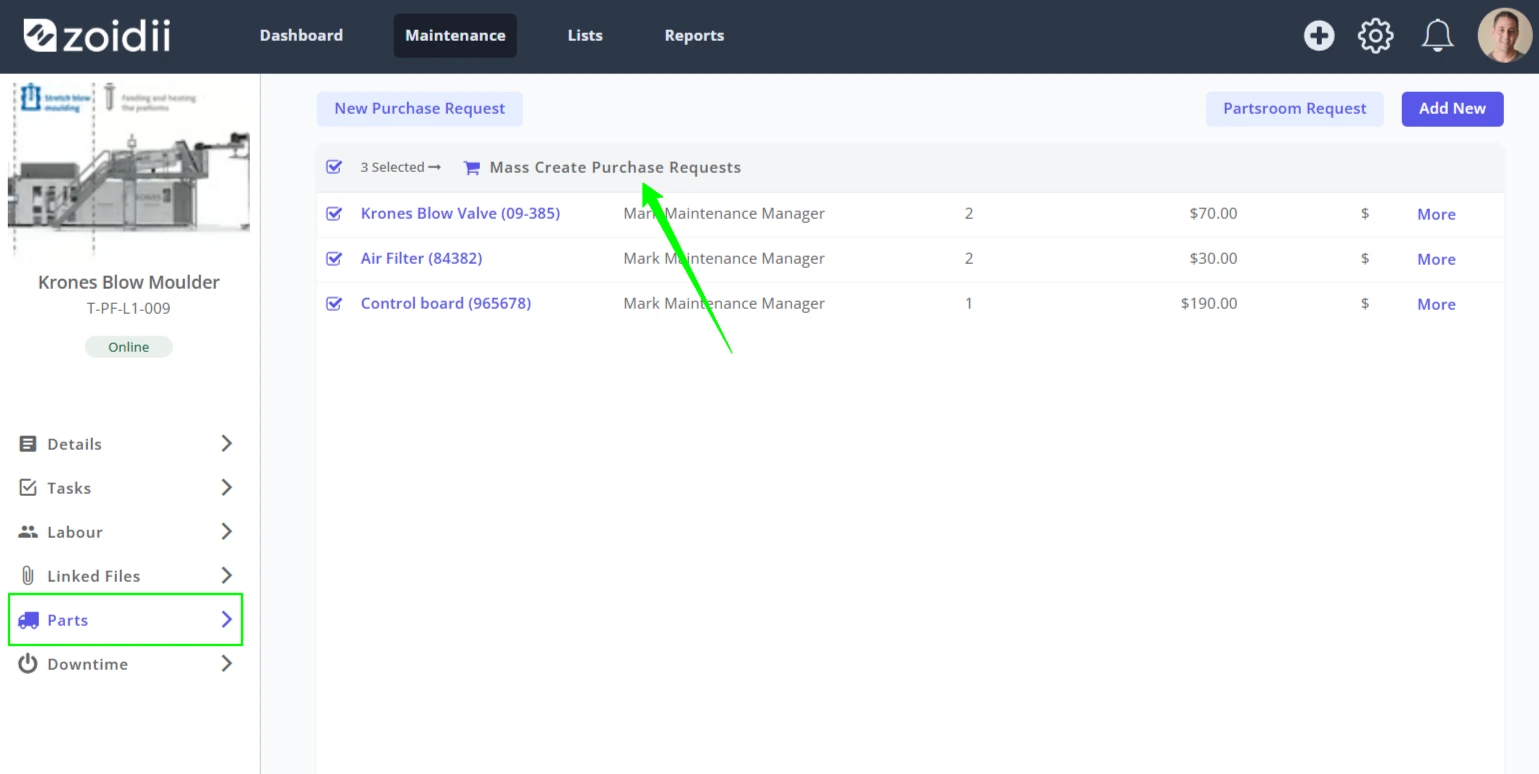Click the dollar icon on Air Filter row
The height and width of the screenshot is (774, 1539).
point(1365,259)
